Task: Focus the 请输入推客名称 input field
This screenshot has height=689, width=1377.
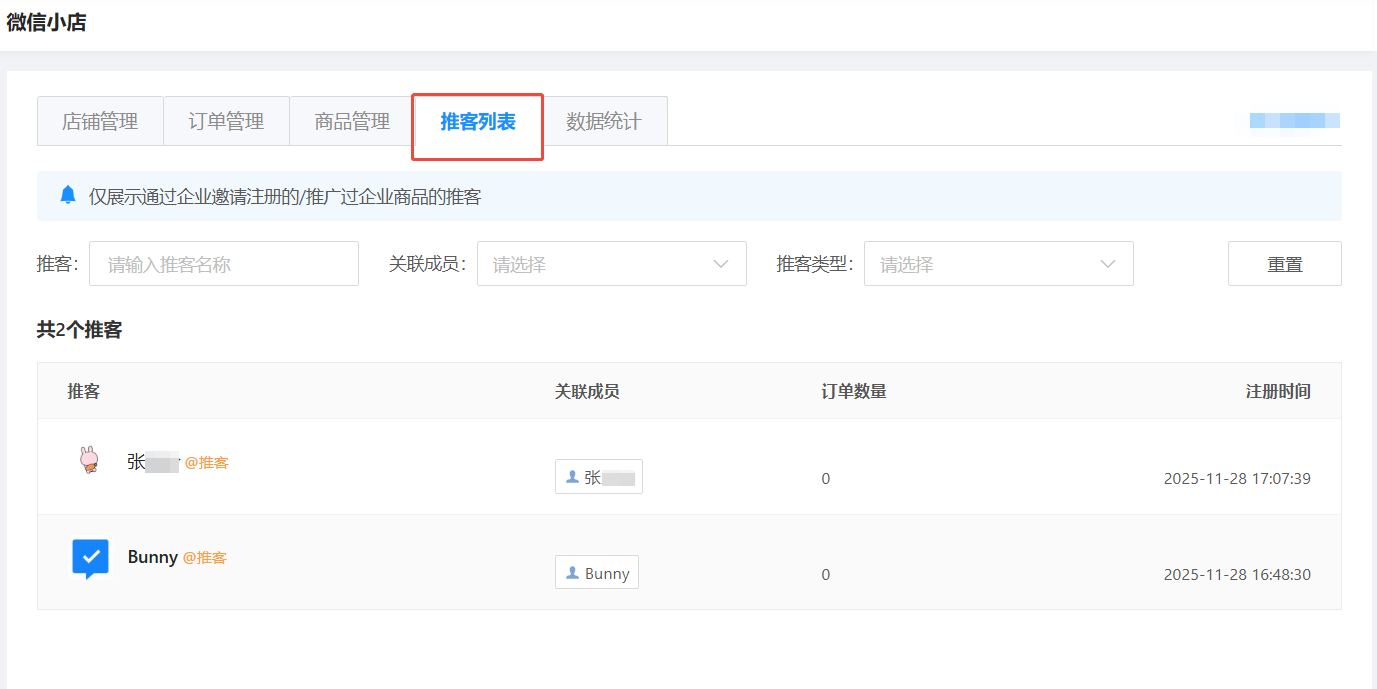Action: 224,264
